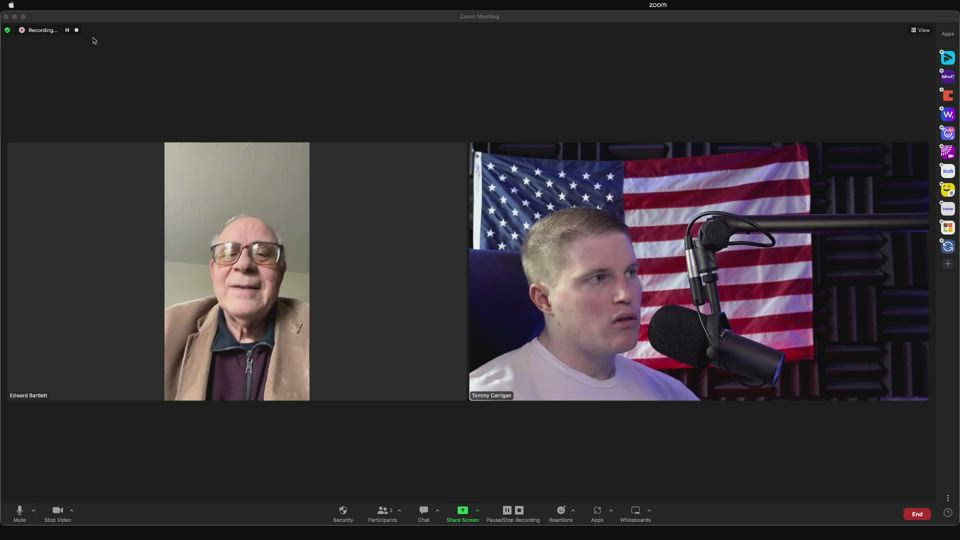
Task: Expand video options arrow beside Stop Video
Action: tap(71, 510)
